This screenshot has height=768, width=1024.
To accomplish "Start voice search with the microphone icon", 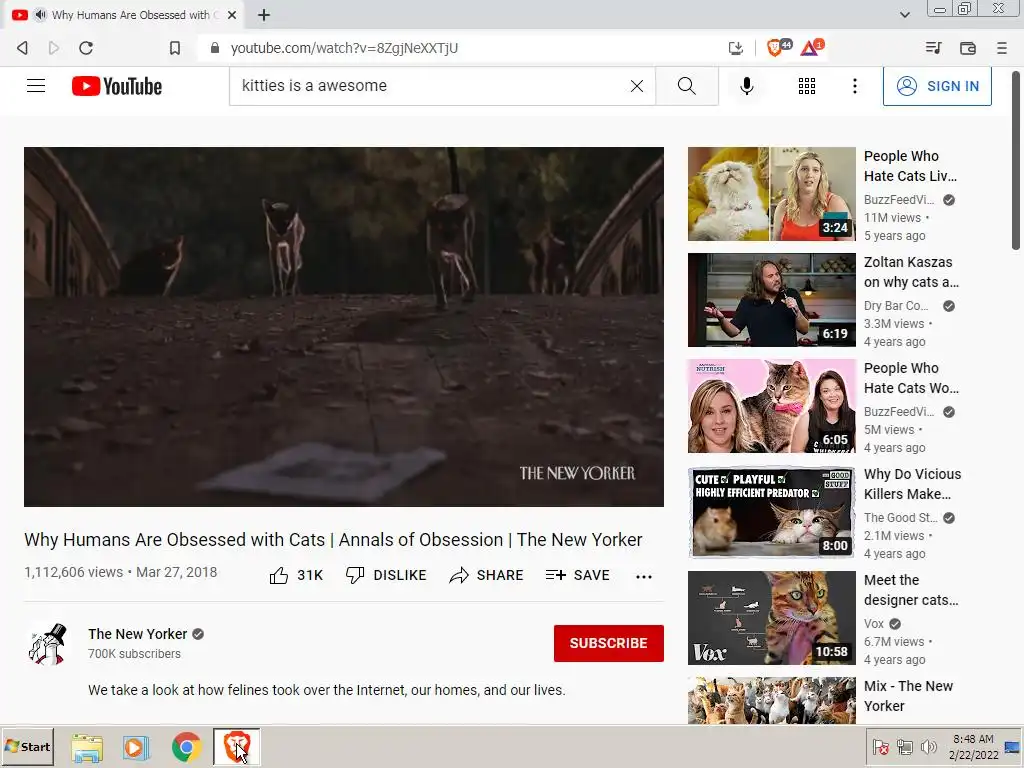I will pyautogui.click(x=746, y=86).
